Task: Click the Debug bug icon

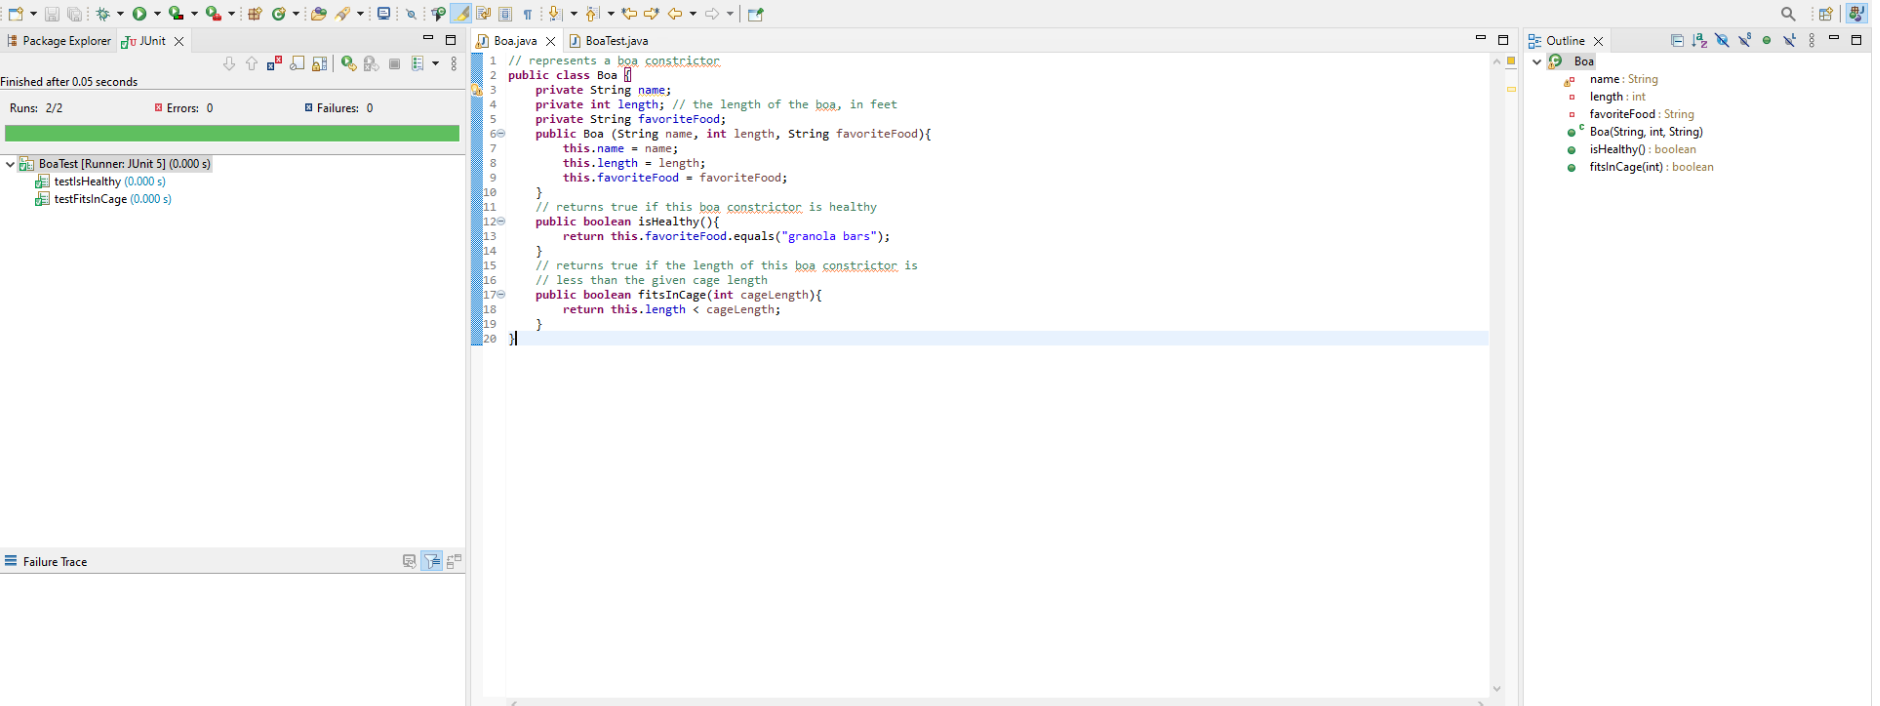Action: (102, 14)
